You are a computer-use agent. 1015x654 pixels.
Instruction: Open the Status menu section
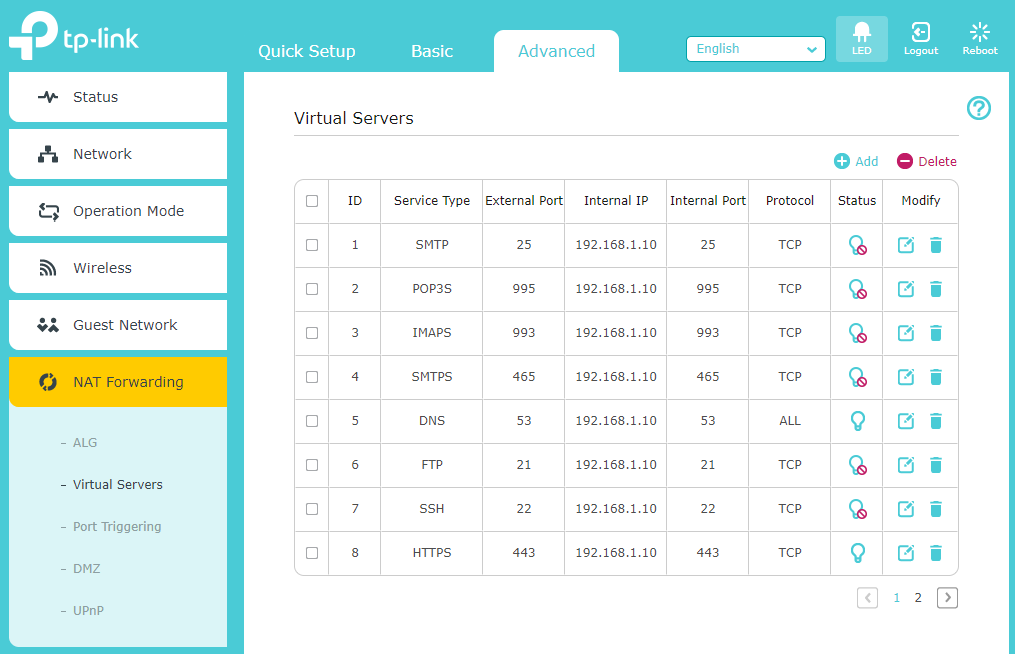(118, 97)
